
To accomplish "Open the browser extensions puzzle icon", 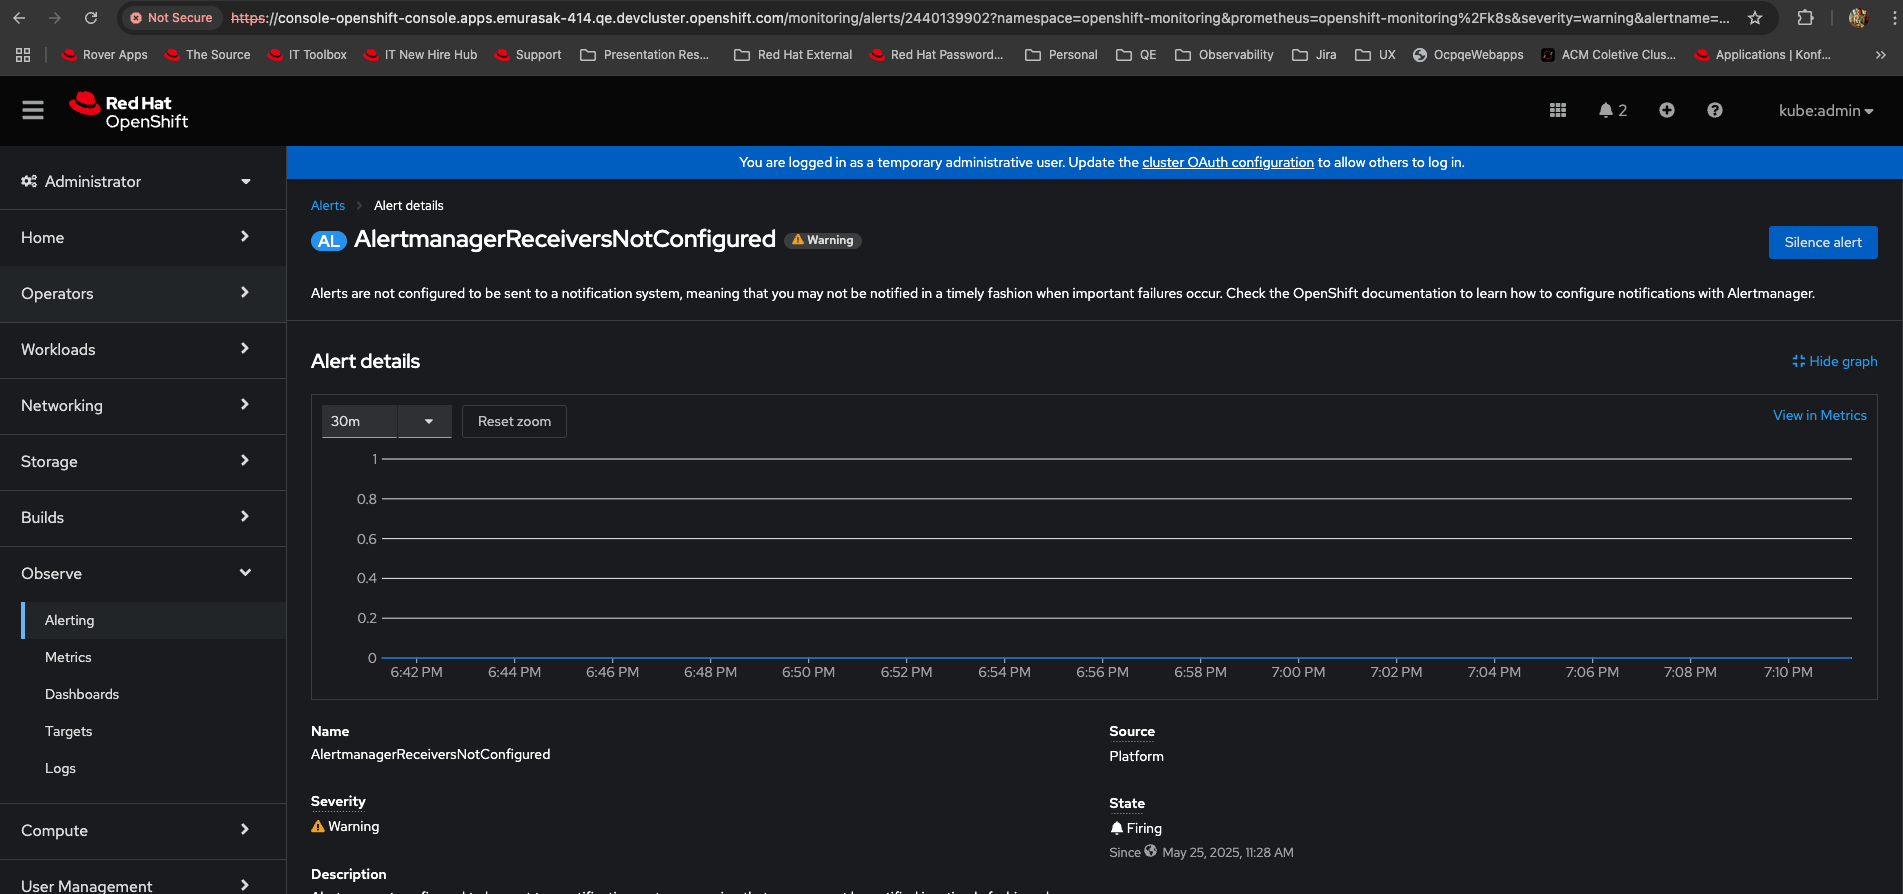I will click(1805, 18).
